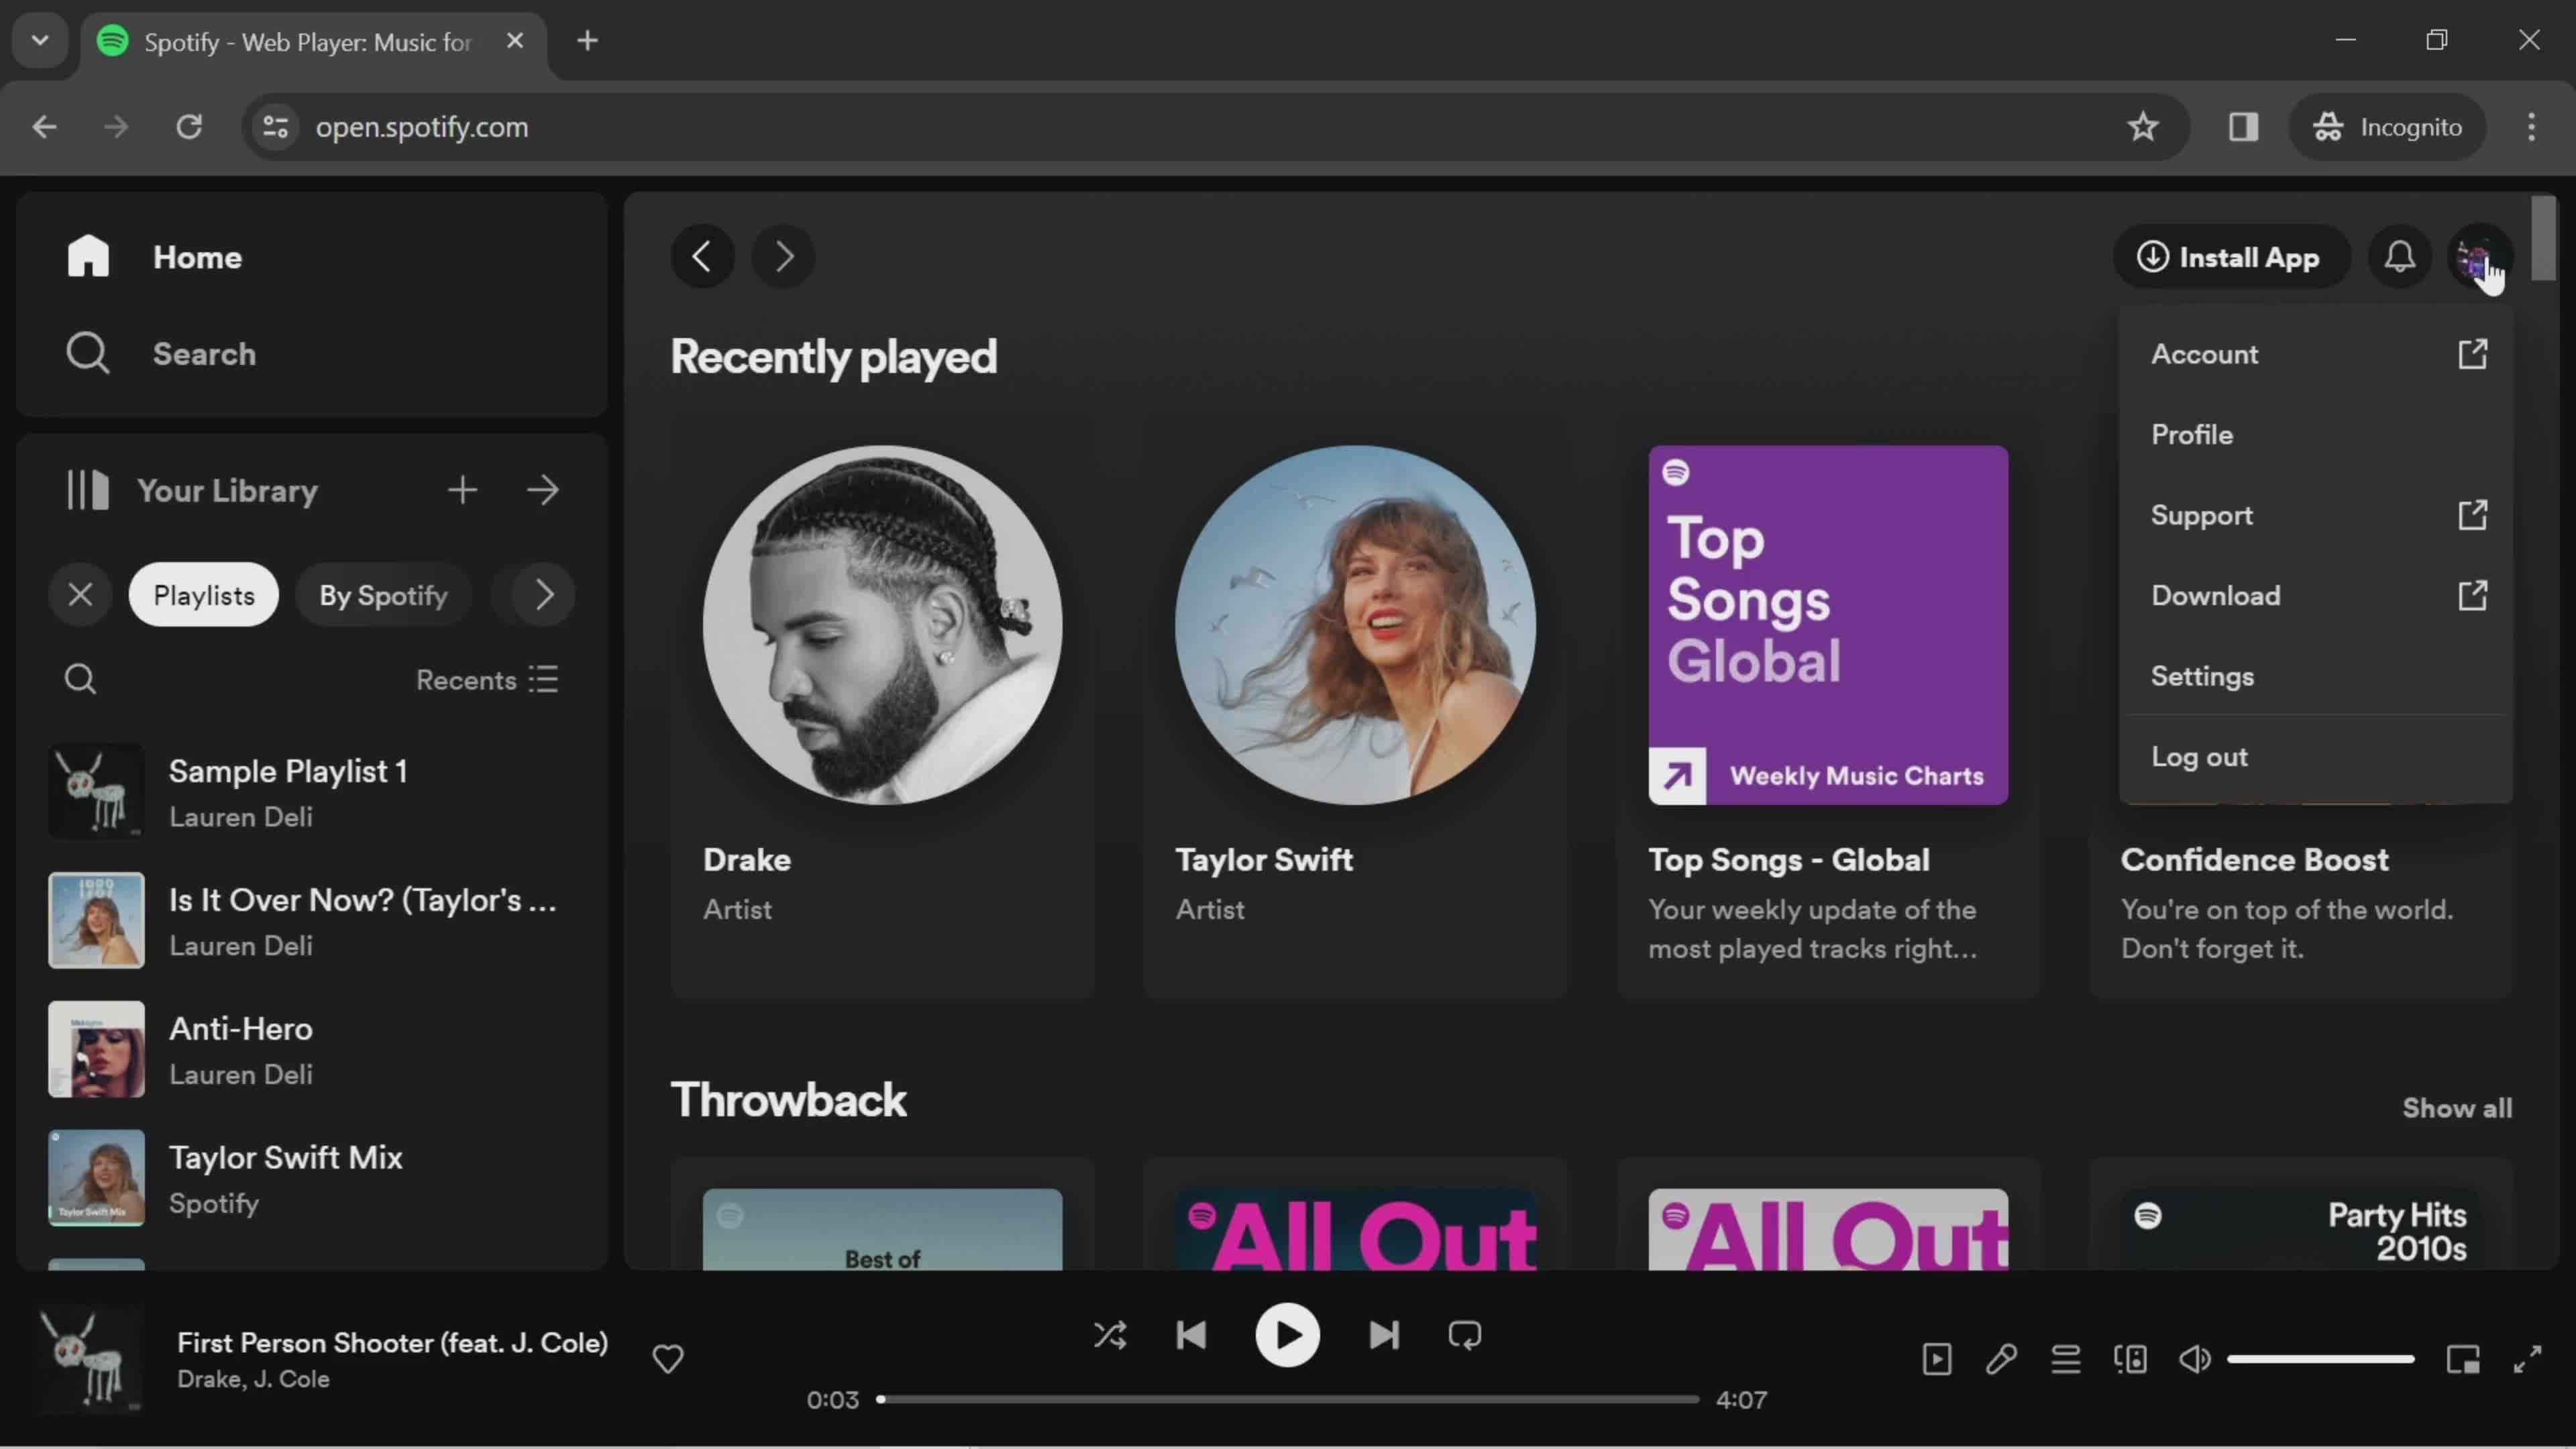Toggle repeat mode

pos(1465,1335)
